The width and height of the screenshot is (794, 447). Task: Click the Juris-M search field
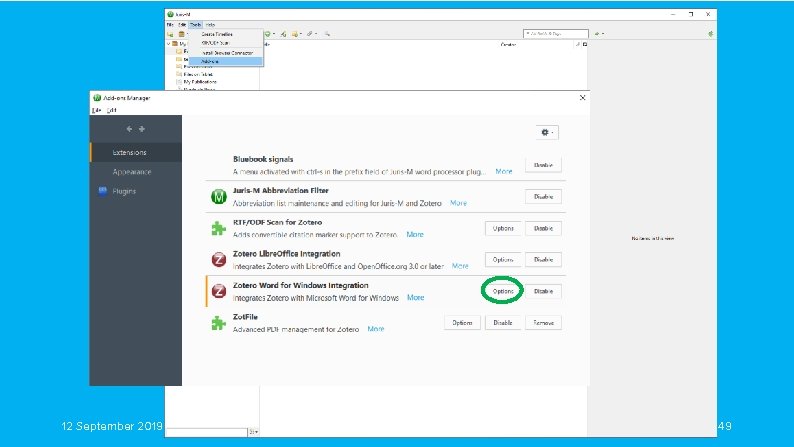click(x=556, y=33)
